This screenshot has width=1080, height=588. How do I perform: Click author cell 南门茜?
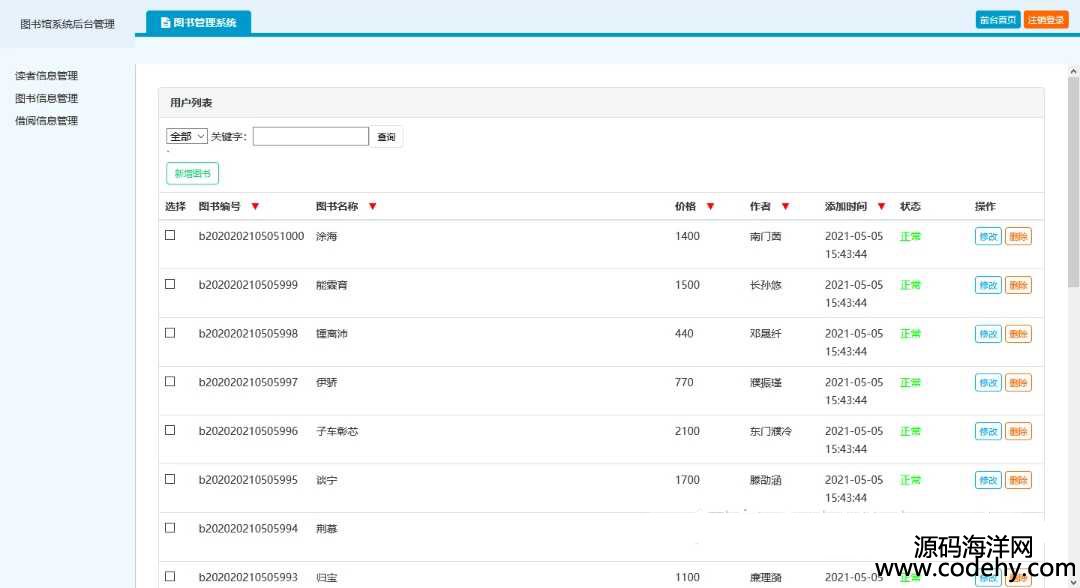click(765, 236)
